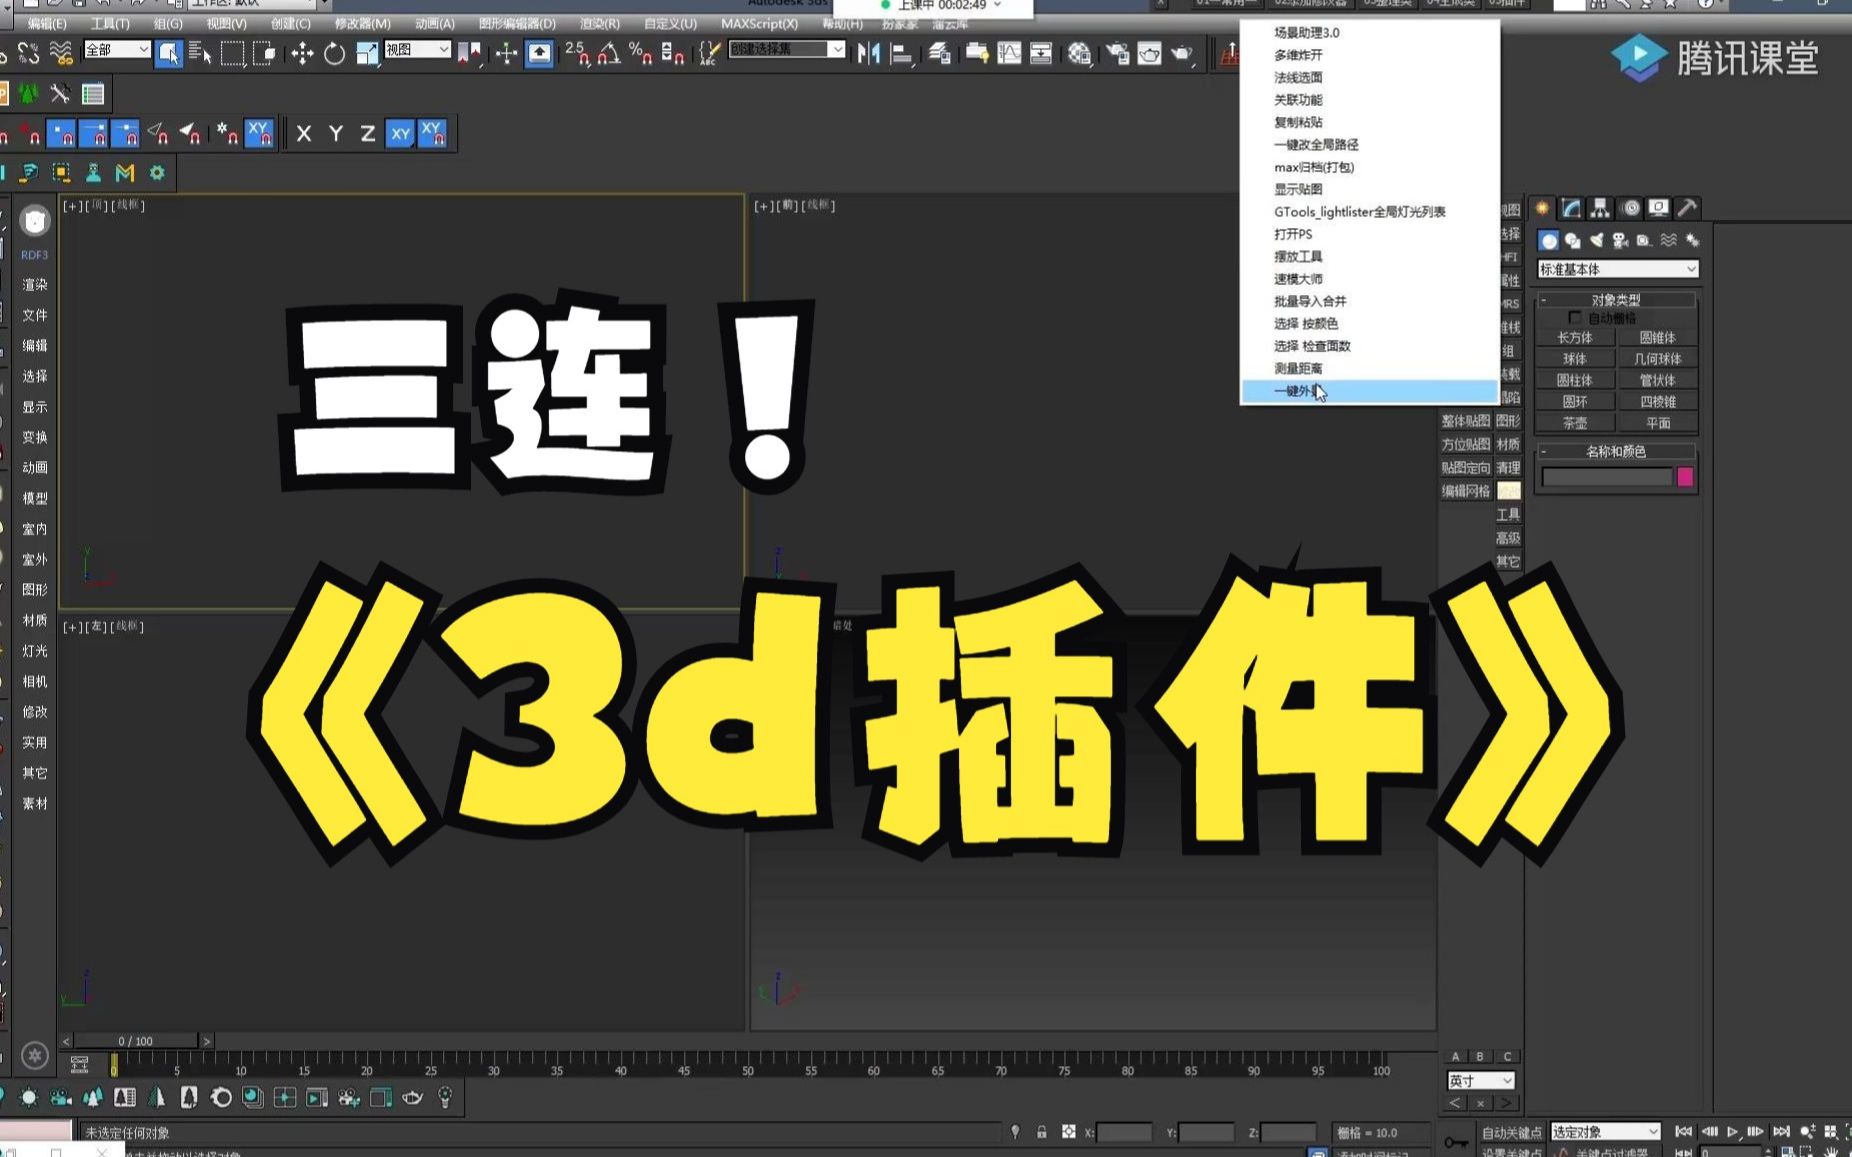This screenshot has height=1157, width=1852.
Task: Click the Mirror tool icon
Action: point(868,53)
